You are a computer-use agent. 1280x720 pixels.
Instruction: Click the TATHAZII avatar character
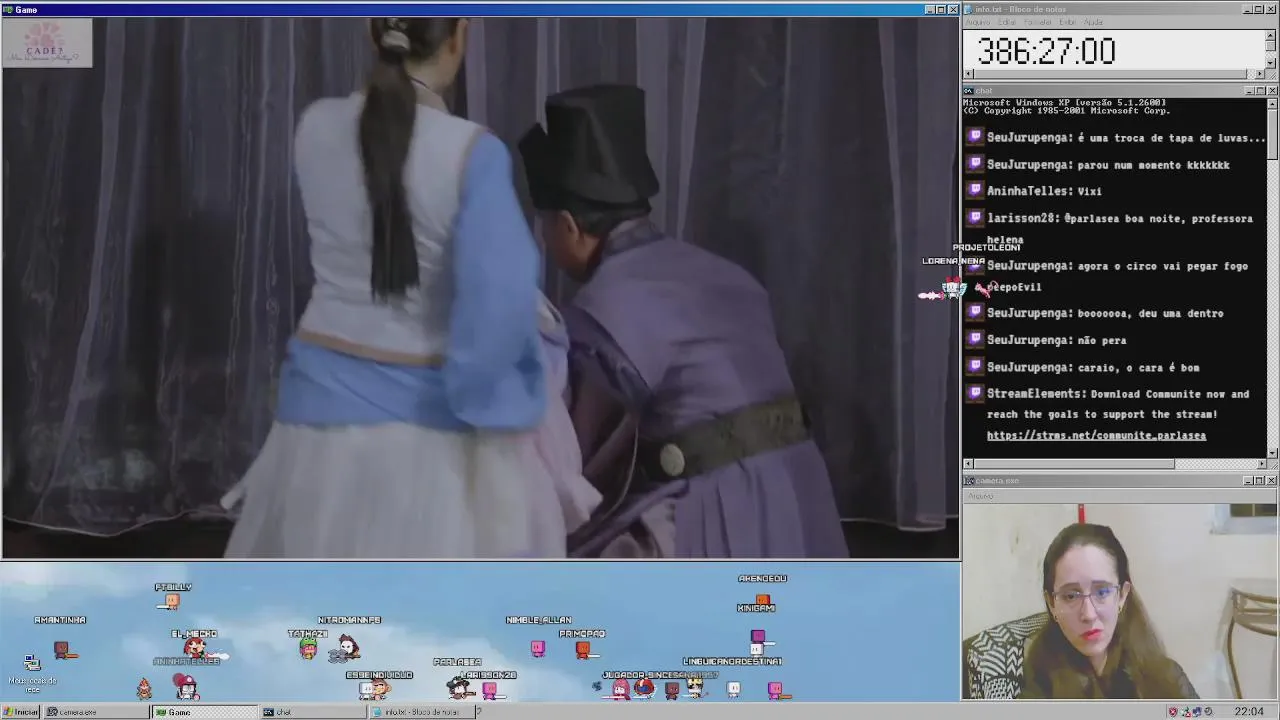pyautogui.click(x=308, y=650)
